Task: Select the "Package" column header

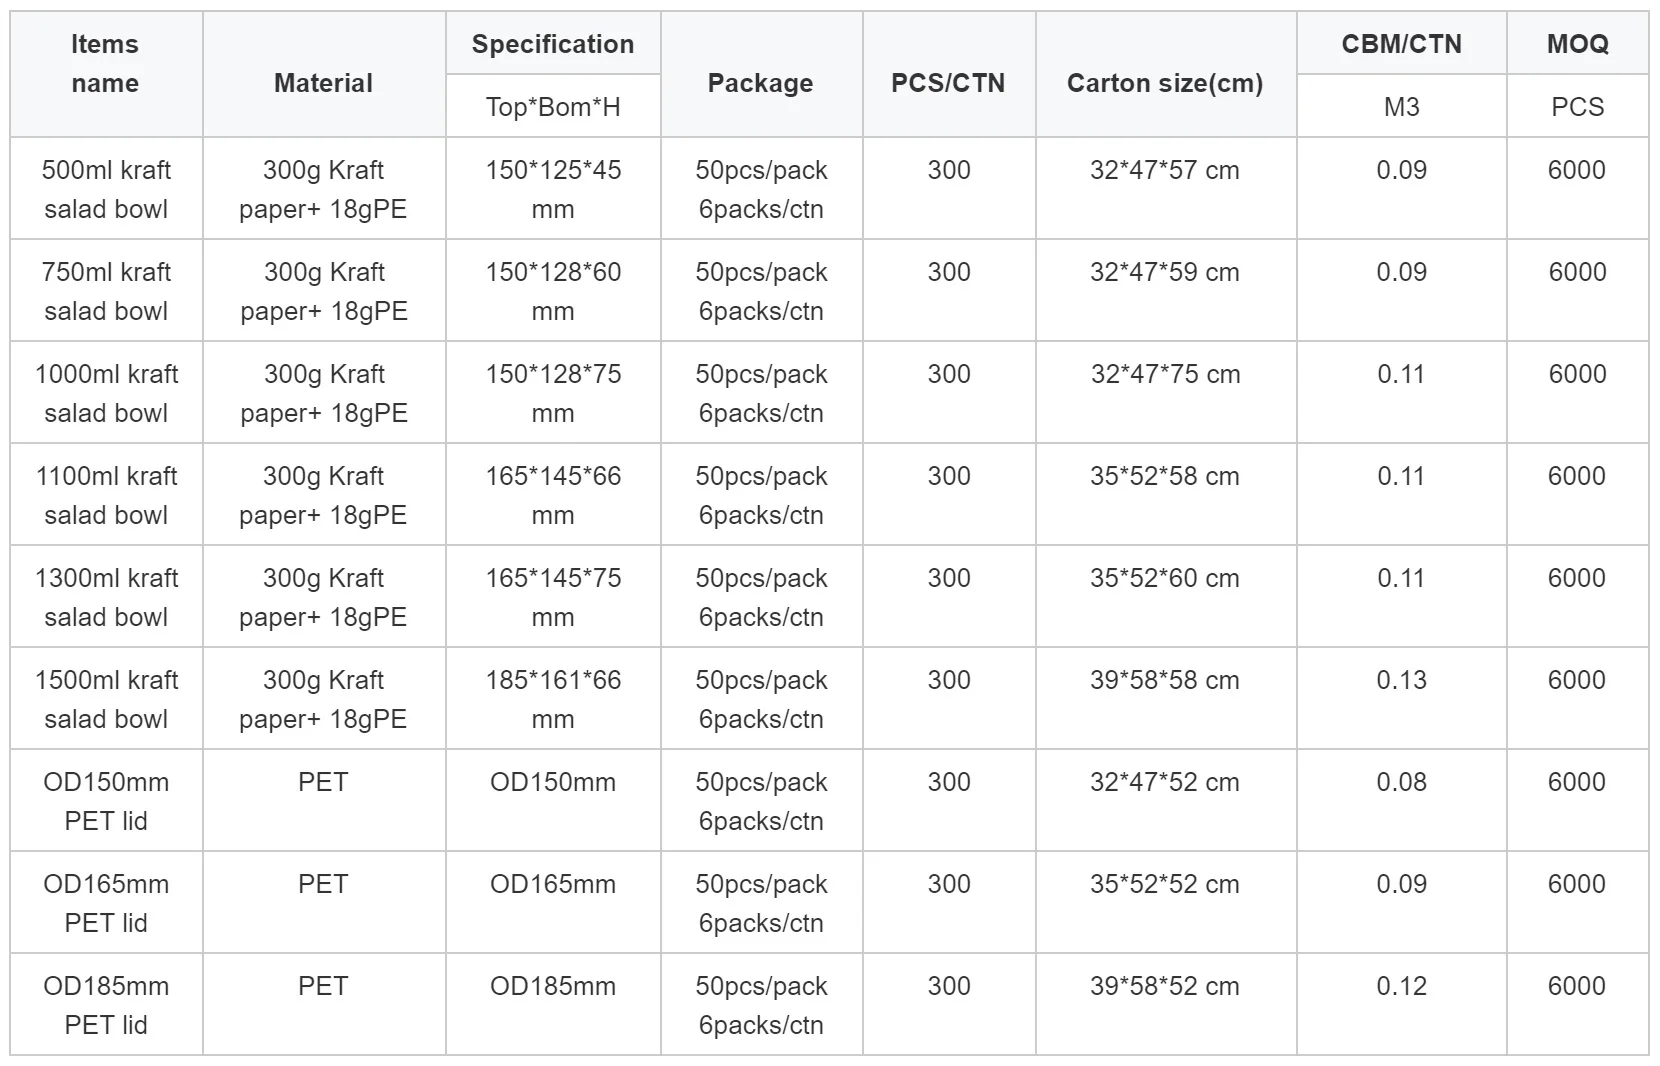Action: point(760,83)
